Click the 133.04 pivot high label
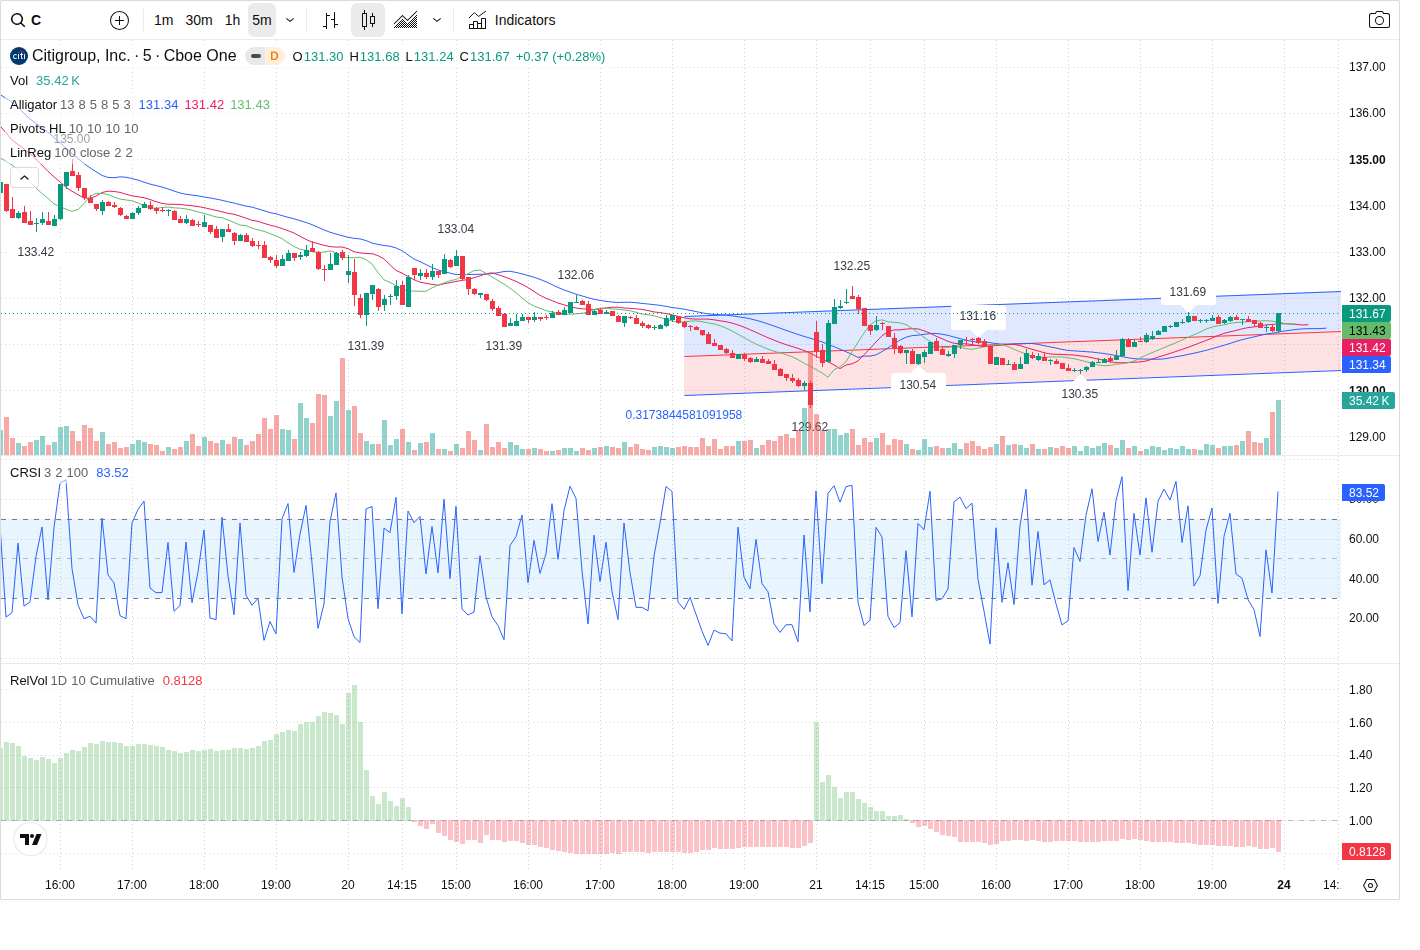This screenshot has width=1420, height=950. tap(456, 229)
